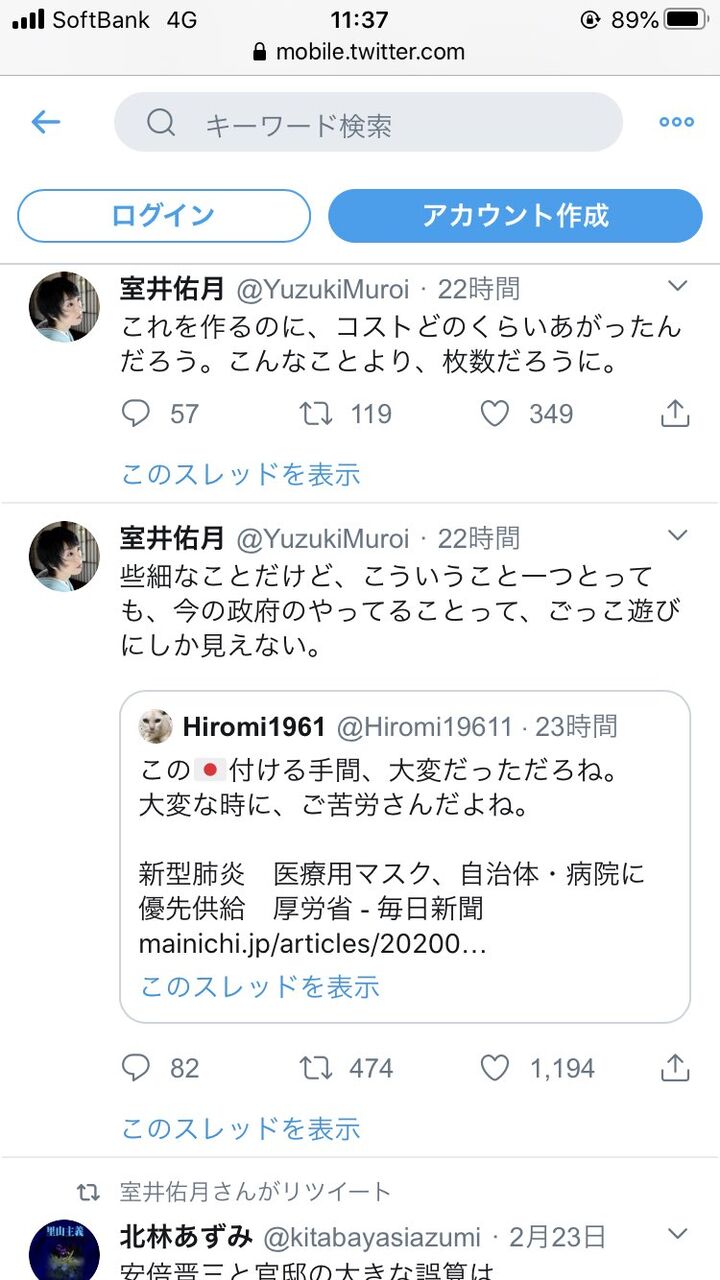Like the tweet with 349 likes

click(495, 414)
